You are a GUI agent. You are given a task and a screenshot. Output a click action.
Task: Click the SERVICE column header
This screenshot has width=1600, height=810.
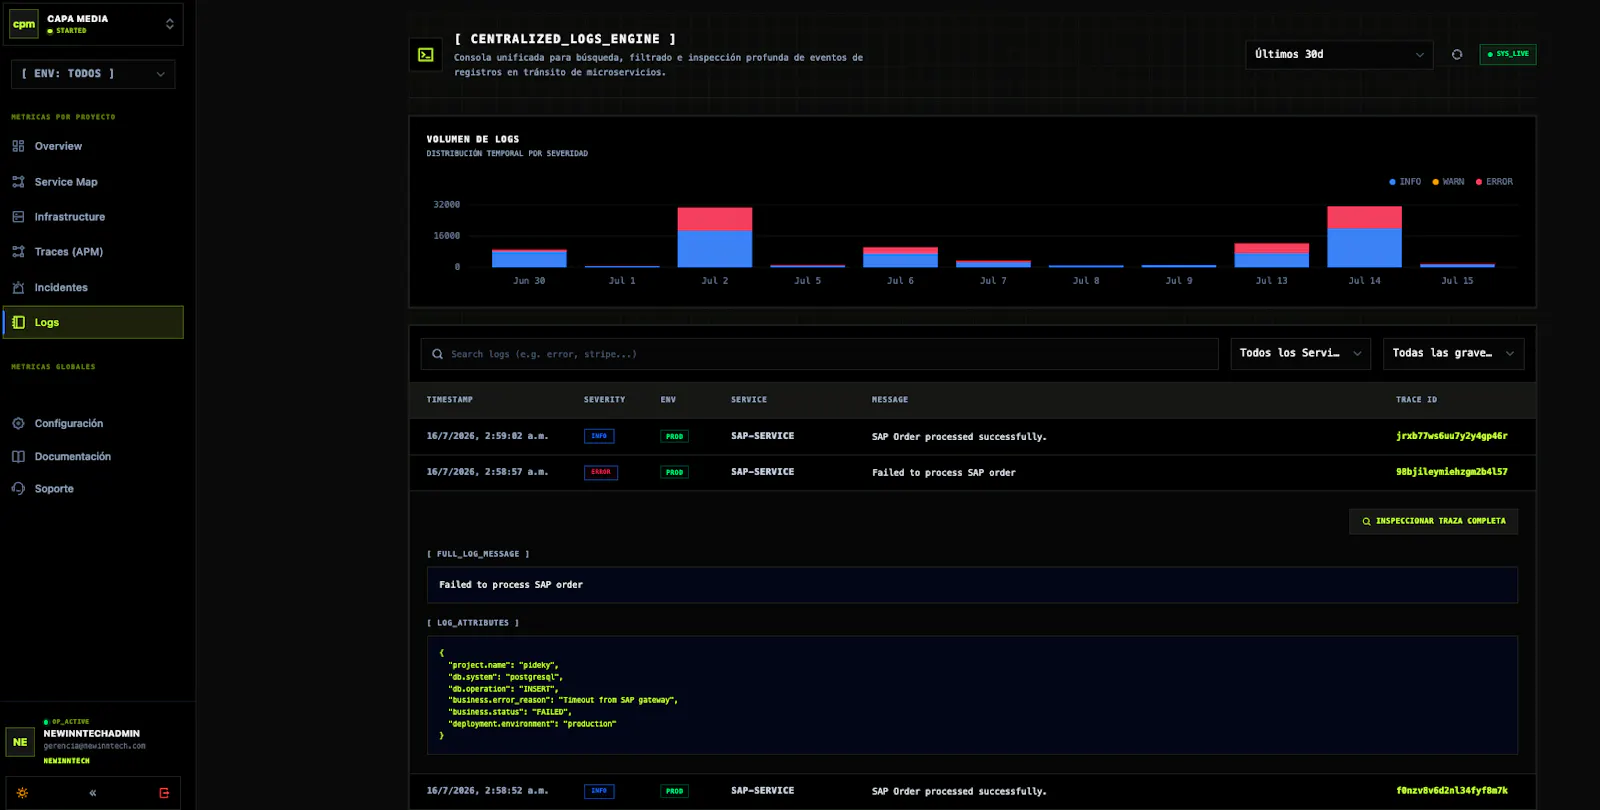pos(749,400)
